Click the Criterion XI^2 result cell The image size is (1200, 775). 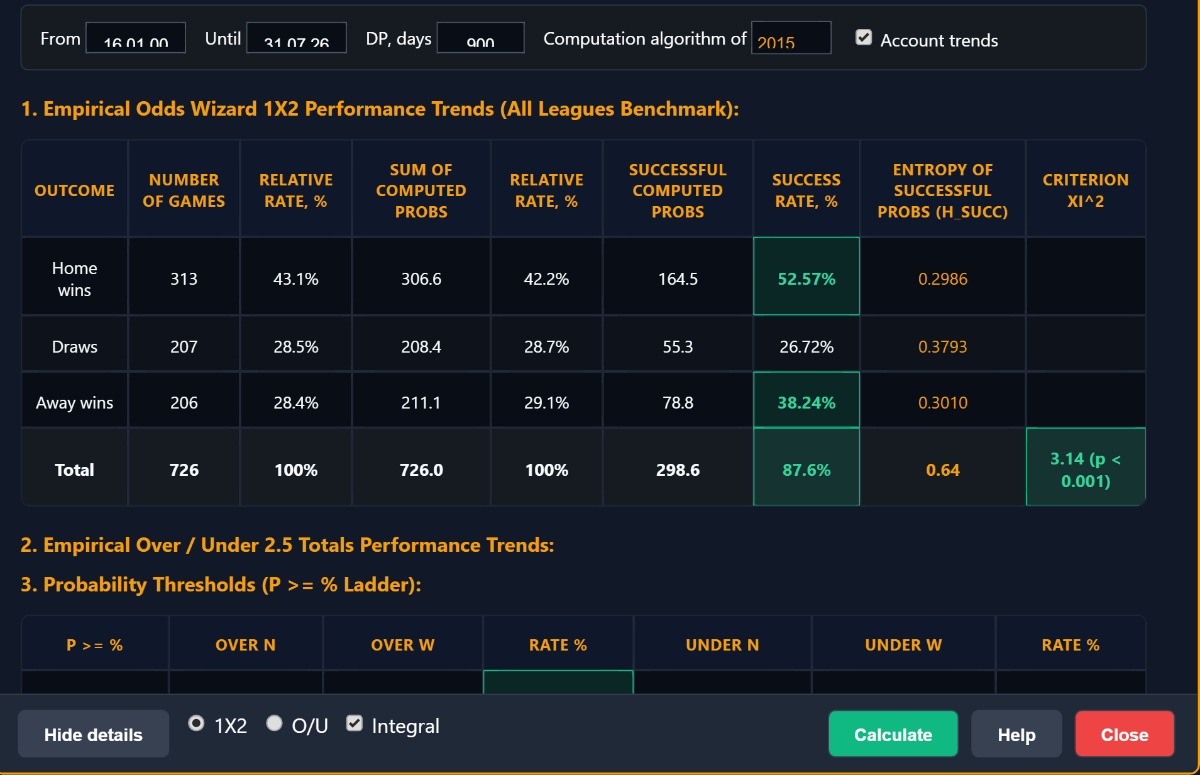(x=1086, y=469)
